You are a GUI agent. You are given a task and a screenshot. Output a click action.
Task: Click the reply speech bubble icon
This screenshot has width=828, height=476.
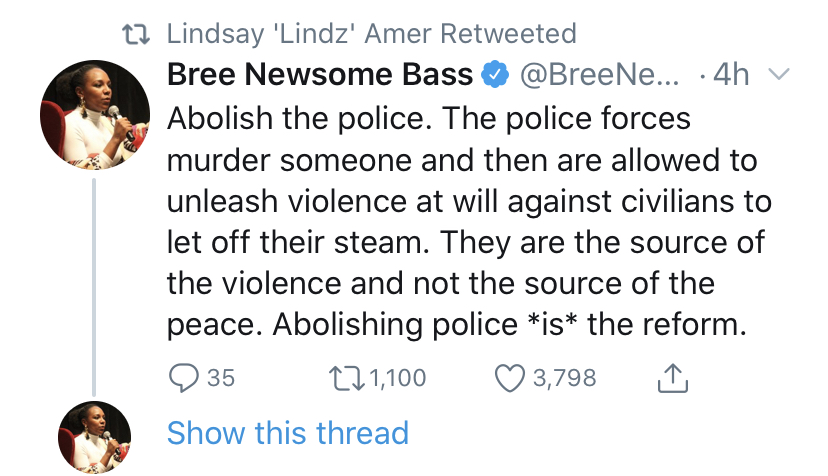point(184,378)
